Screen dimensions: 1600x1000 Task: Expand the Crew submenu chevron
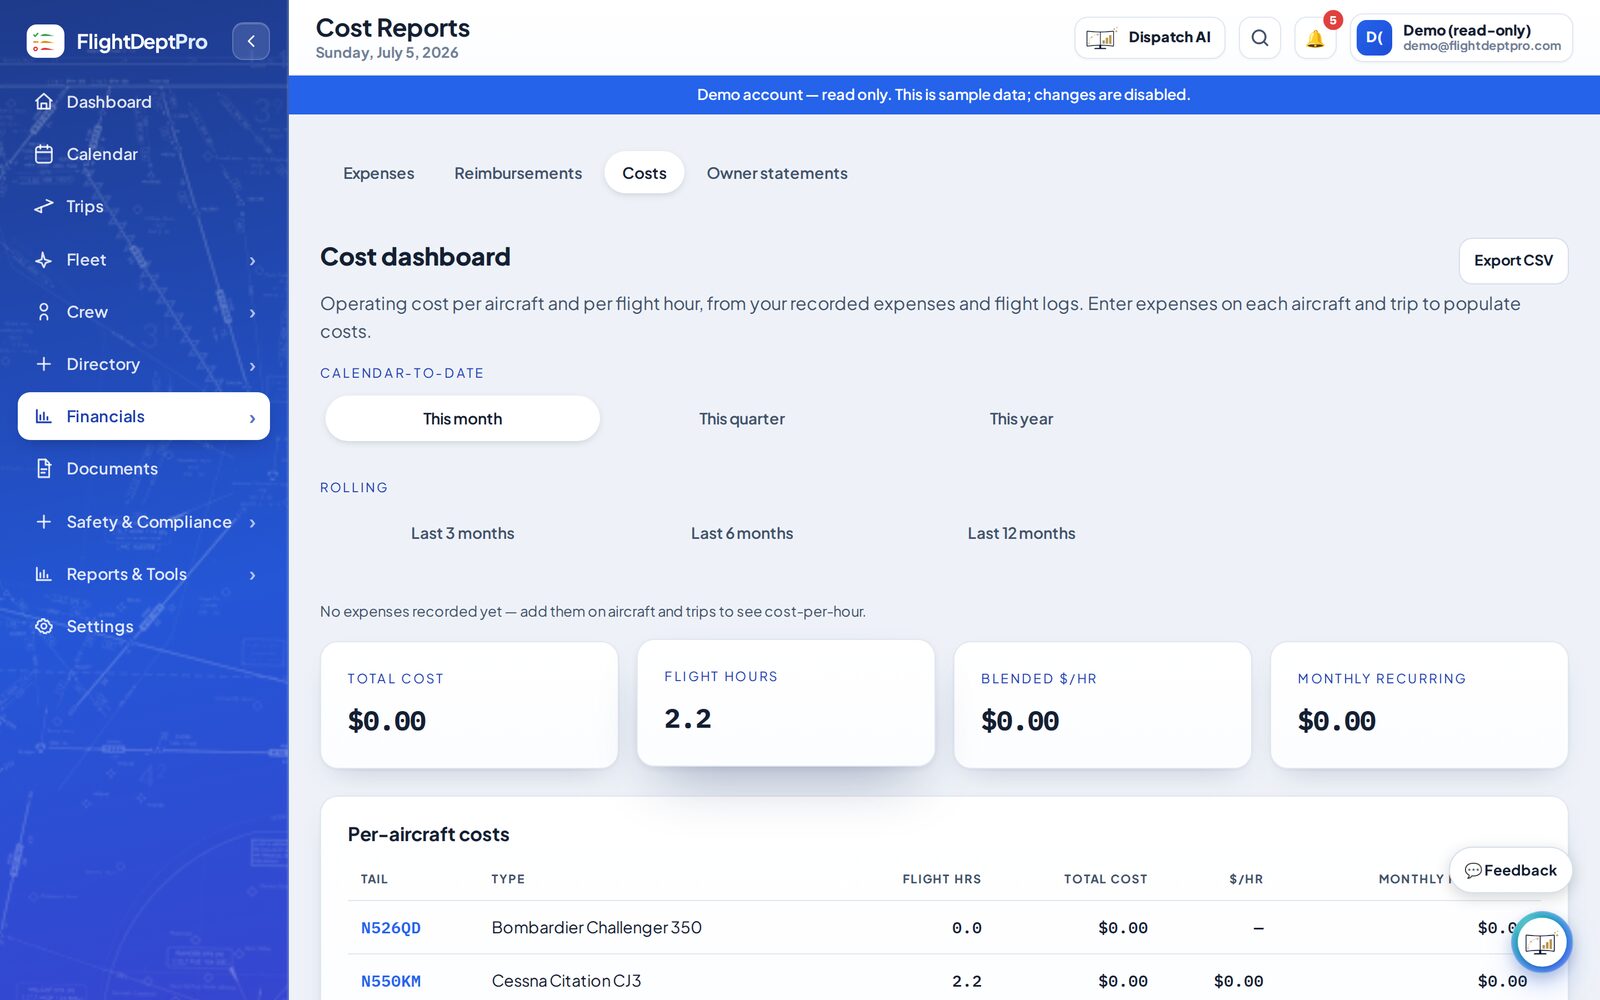click(252, 313)
